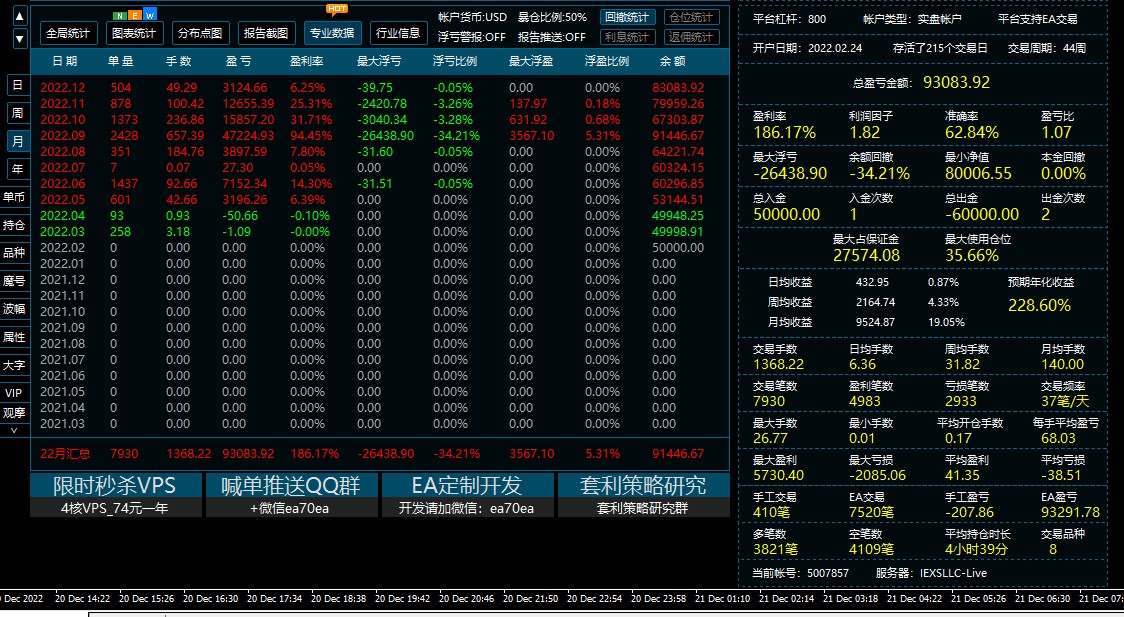
Task: Click the 利息统计 button
Action: click(627, 37)
